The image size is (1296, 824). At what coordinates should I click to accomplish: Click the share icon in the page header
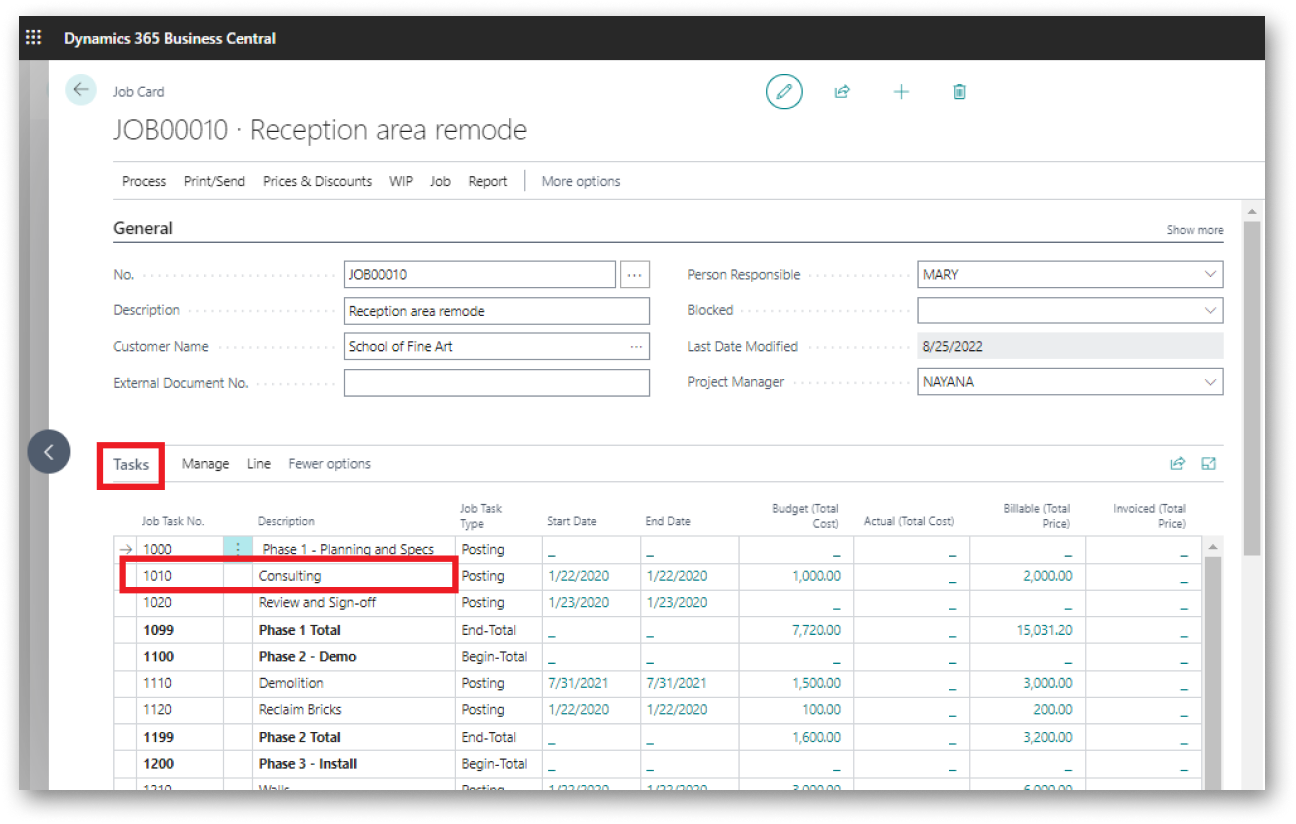[x=842, y=92]
